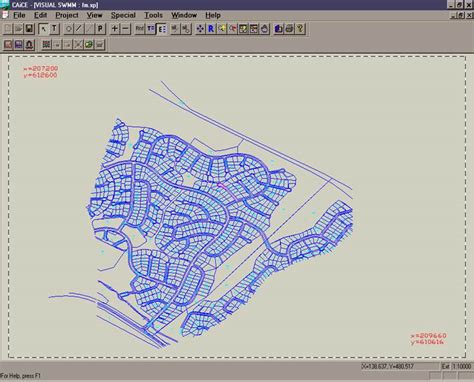The width and height of the screenshot is (474, 382).
Task: Click the red x=207200 coordinate label
Action: (x=41, y=68)
